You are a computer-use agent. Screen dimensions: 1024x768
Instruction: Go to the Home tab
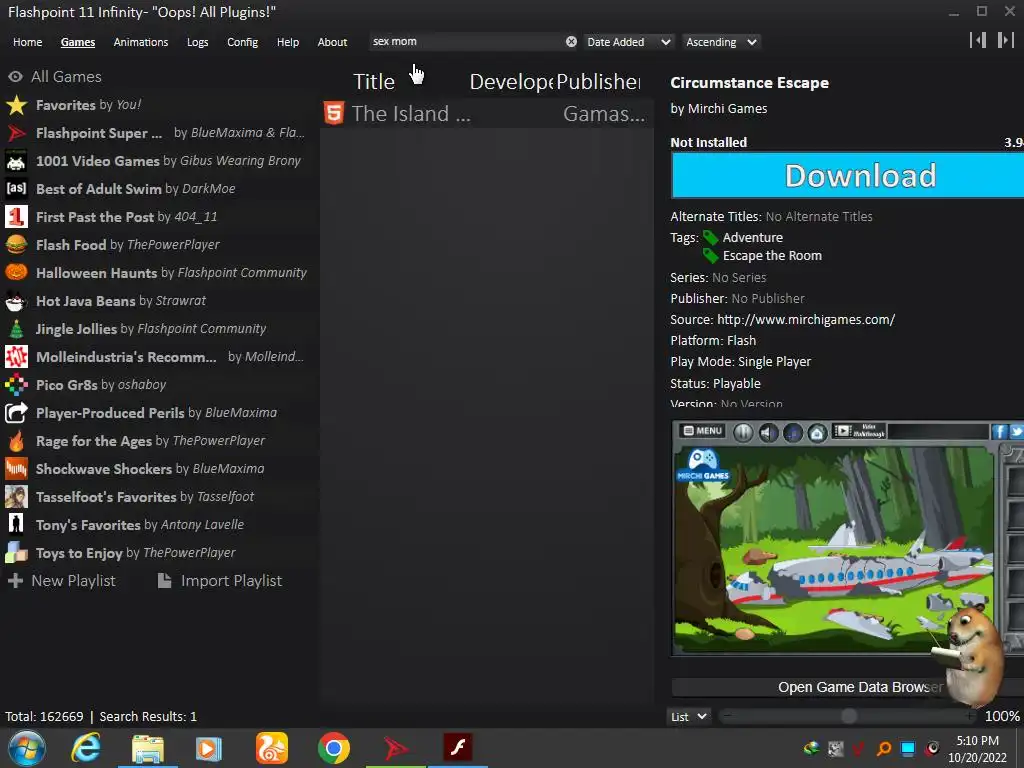[27, 42]
